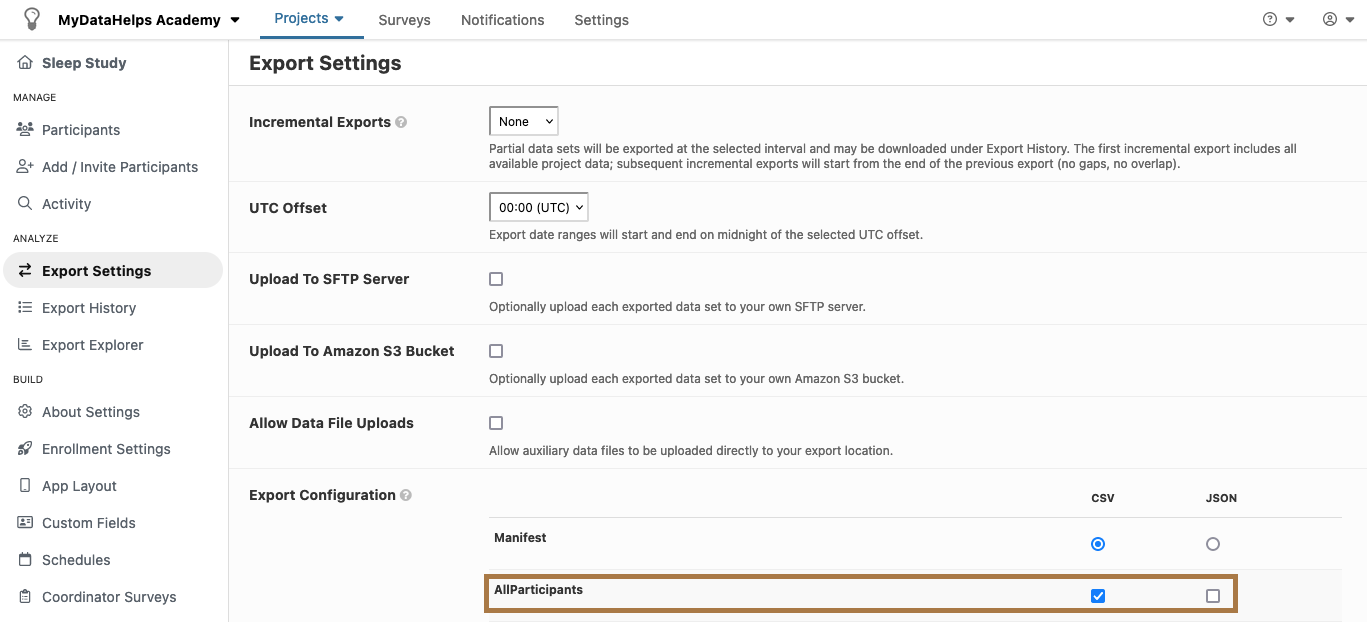Expand the UTC Offset dropdown
1367x622 pixels.
[x=538, y=207]
